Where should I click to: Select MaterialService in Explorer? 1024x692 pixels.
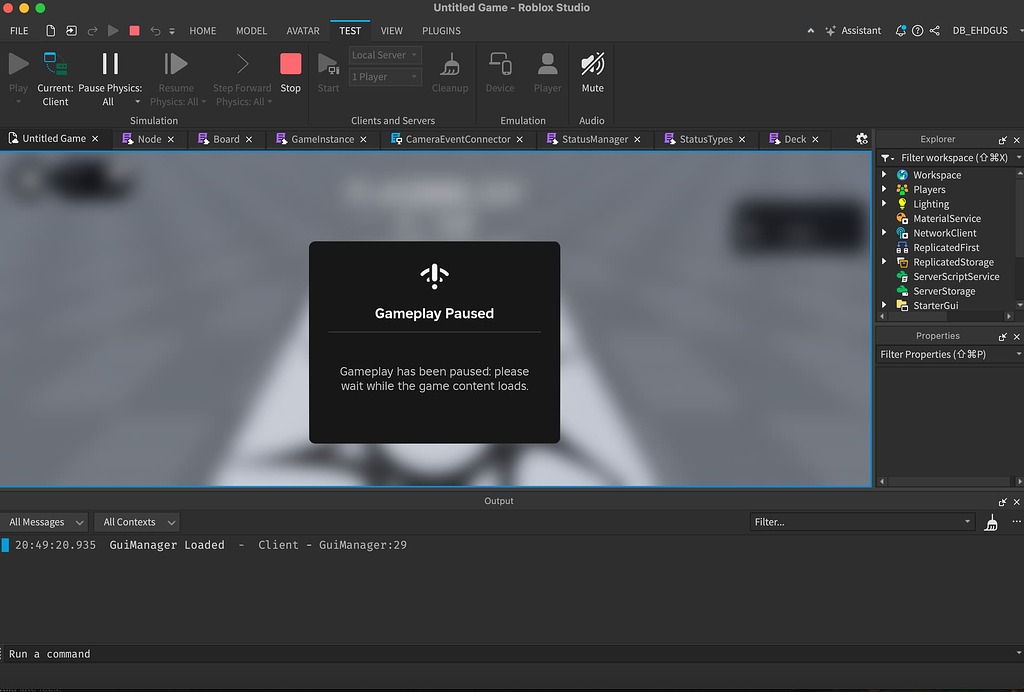(x=946, y=218)
